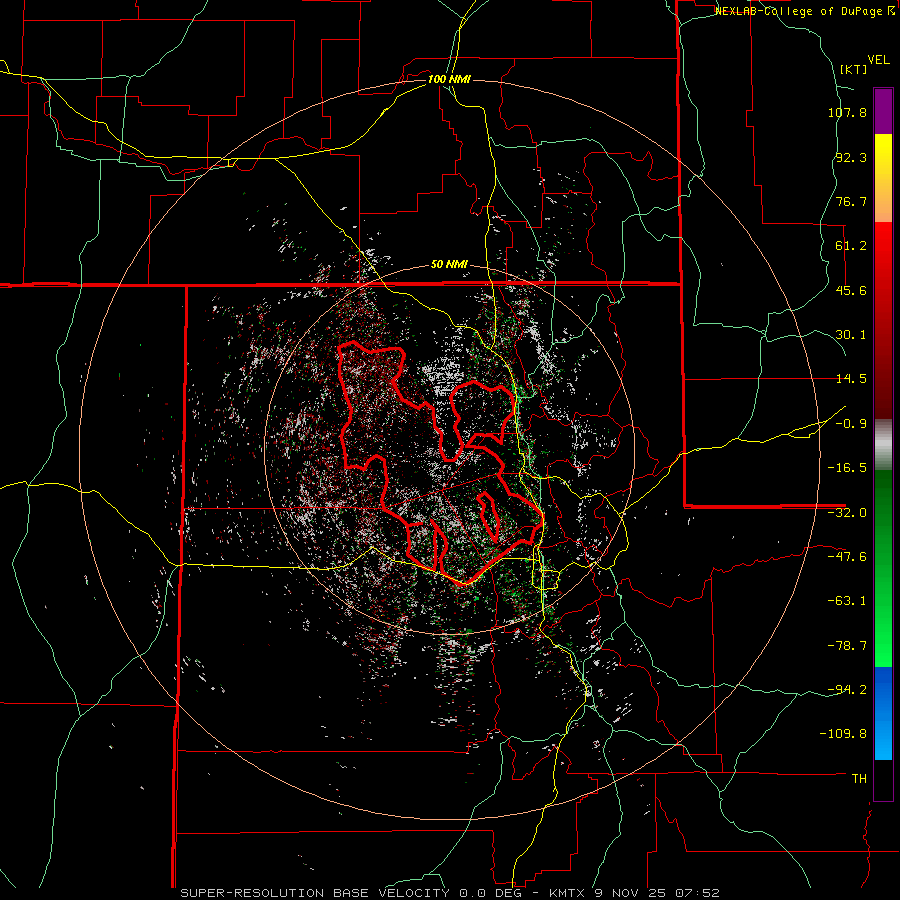
Task: Click the yellow segment of the velocity scale
Action: coord(883,178)
